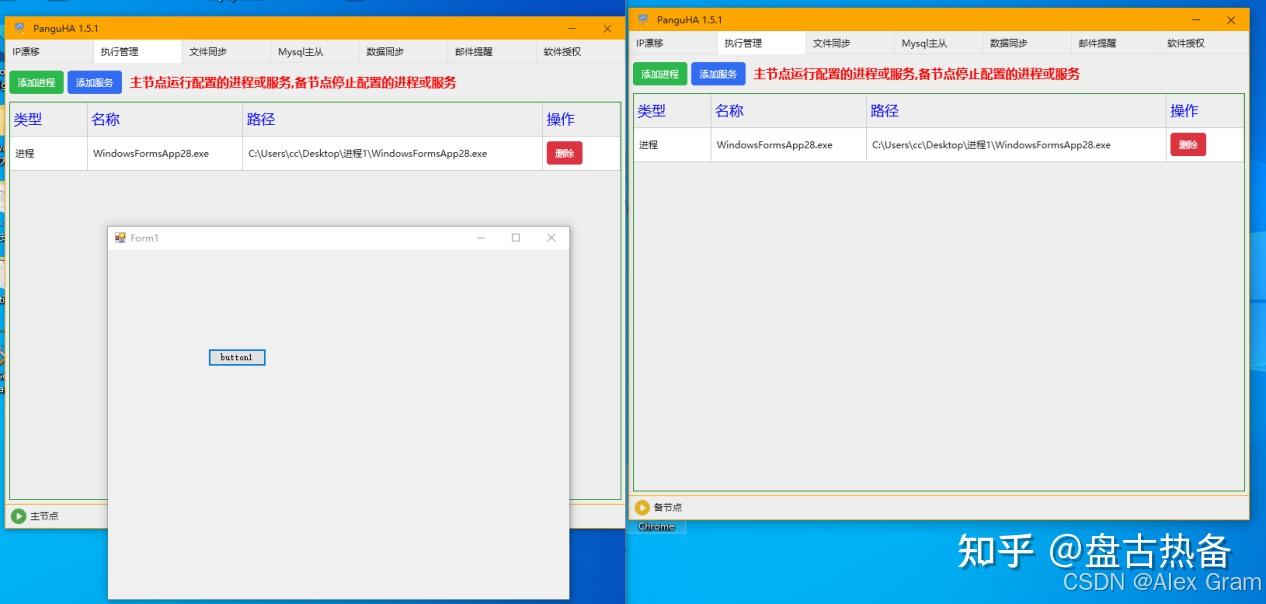The image size is (1266, 604).
Task: Click the Form1 window title icon
Action: (120, 238)
